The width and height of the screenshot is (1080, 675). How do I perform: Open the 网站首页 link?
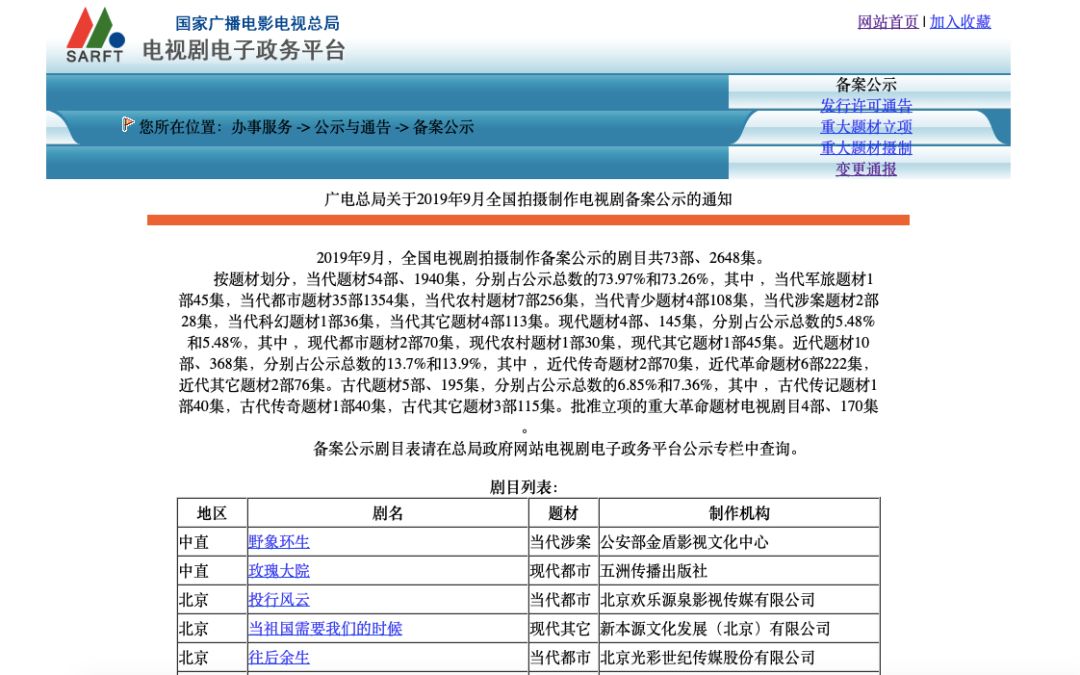(888, 22)
